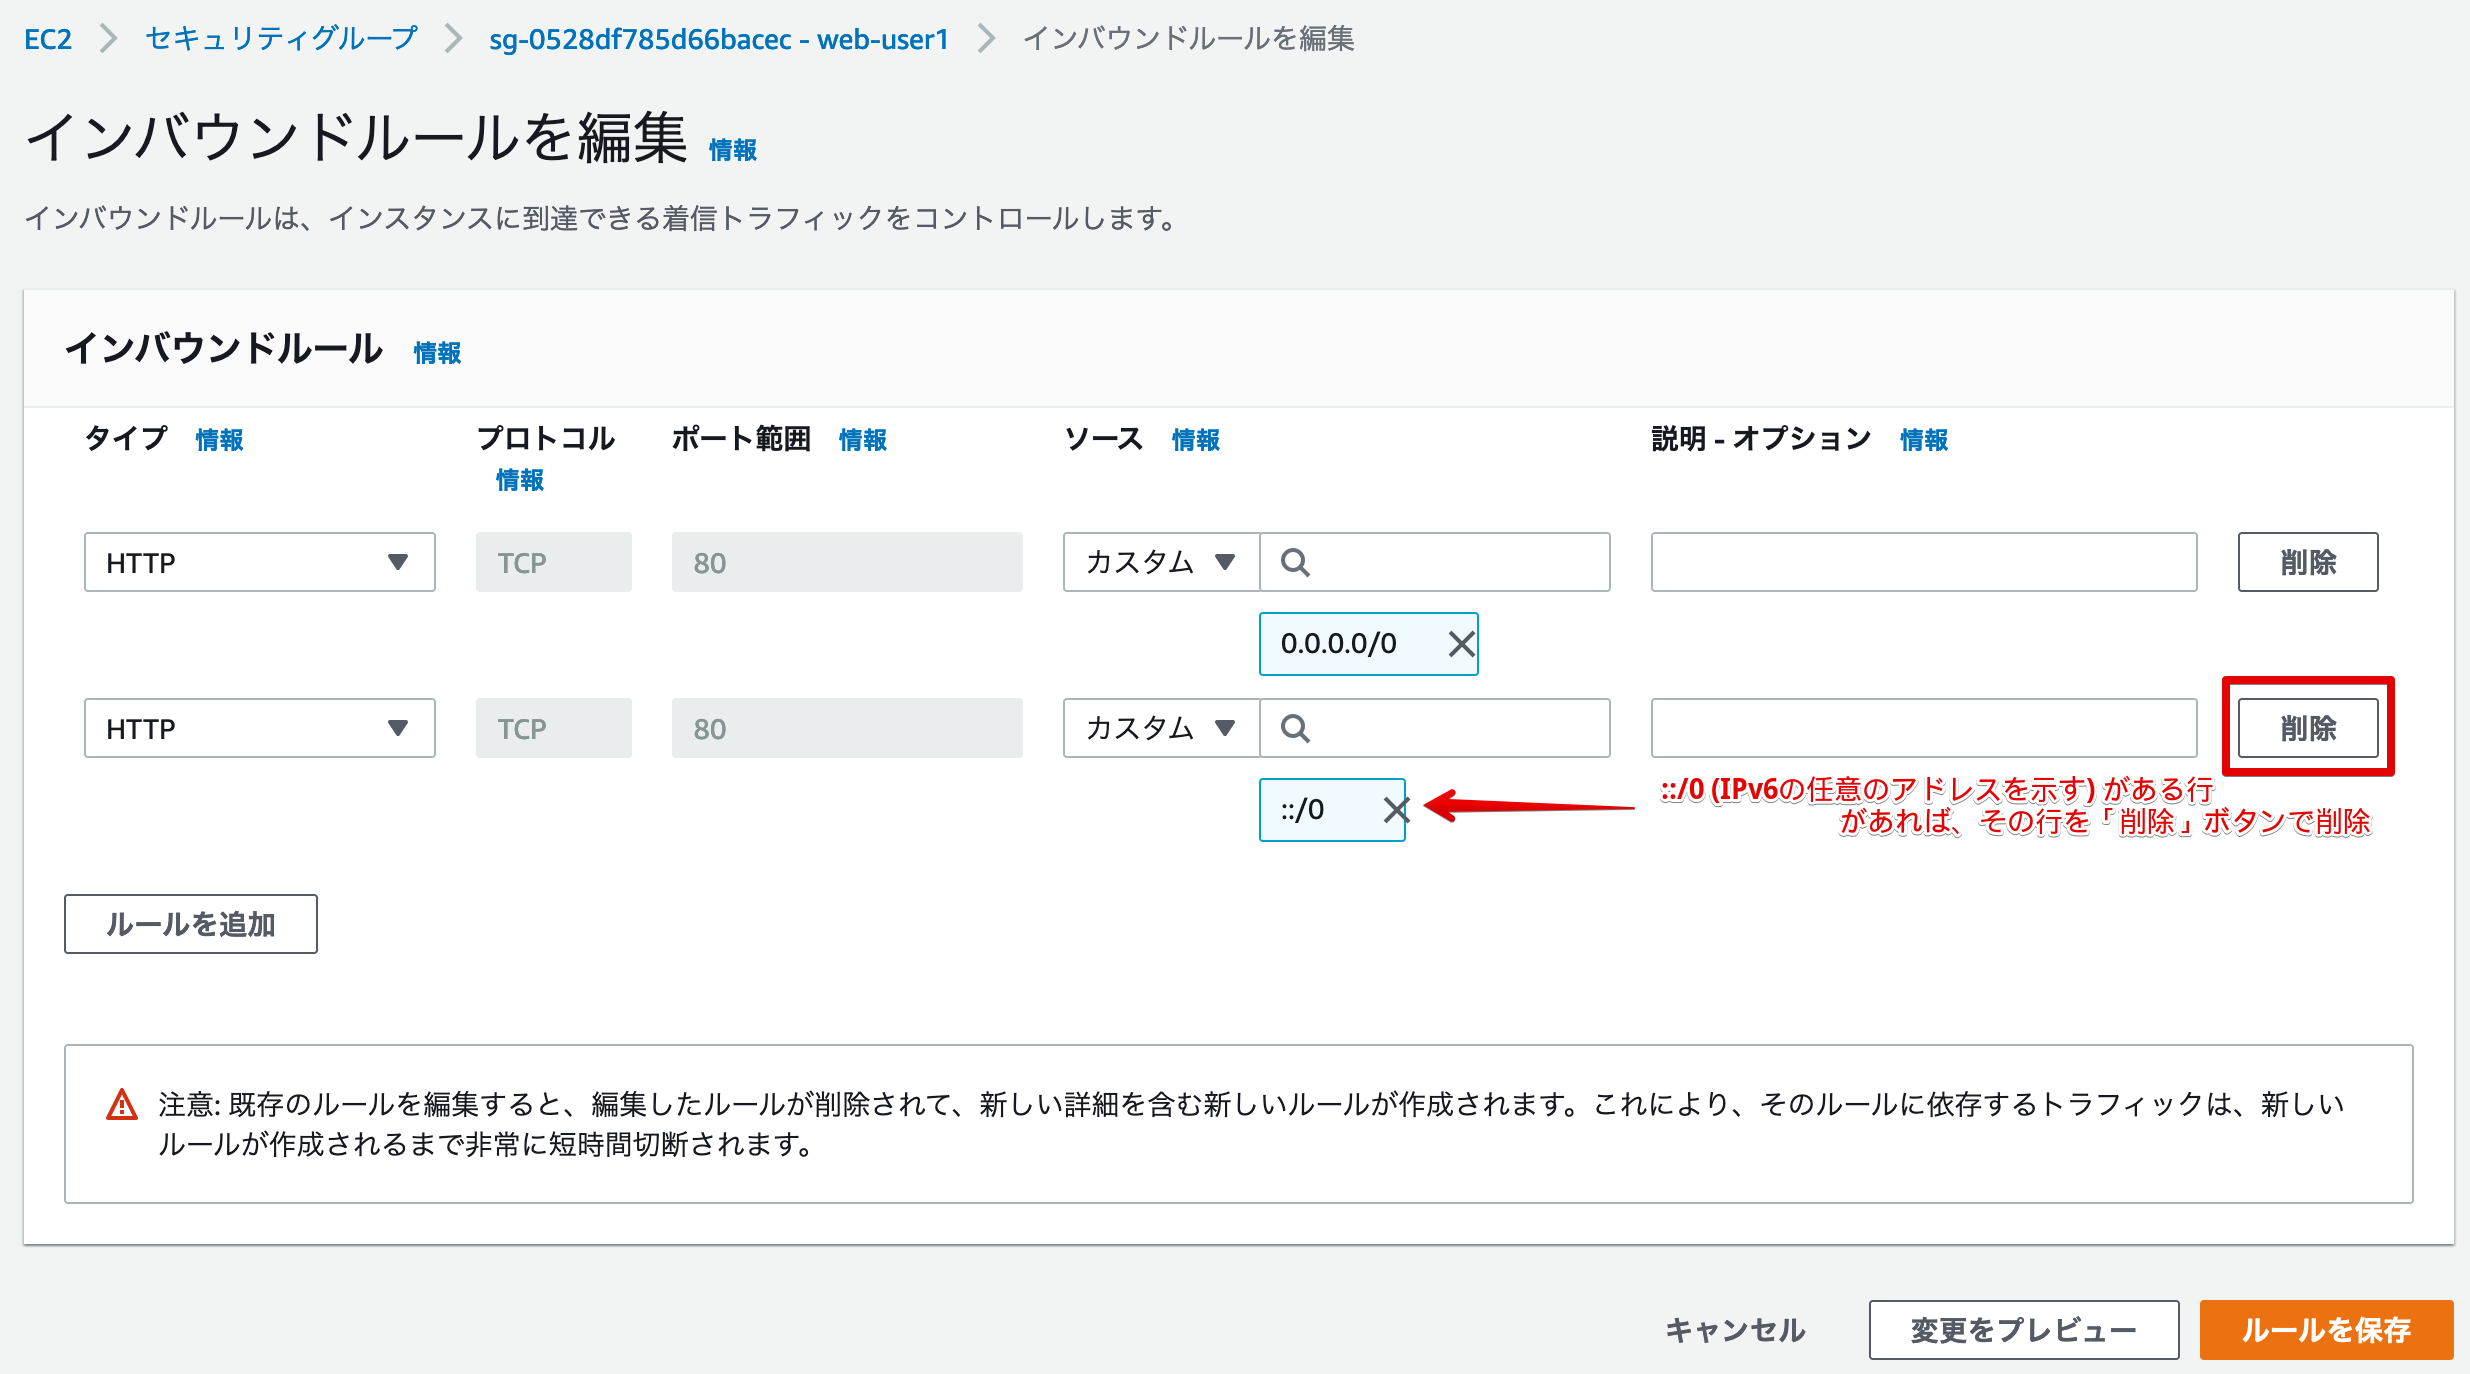Click the インバウンドルールを編集 breadcrumb text

coord(1189,39)
